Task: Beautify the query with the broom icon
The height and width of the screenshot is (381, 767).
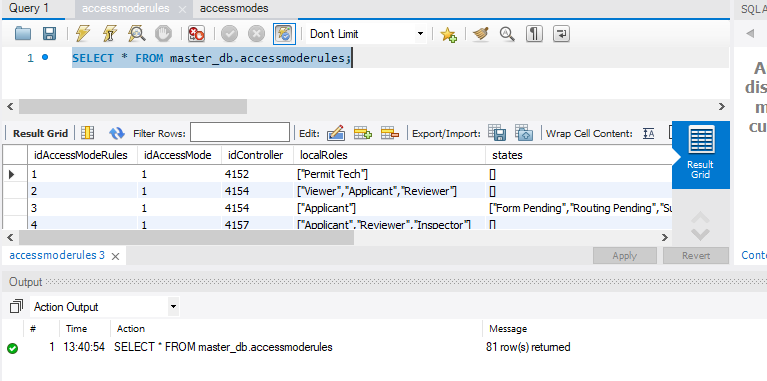Action: pos(481,34)
